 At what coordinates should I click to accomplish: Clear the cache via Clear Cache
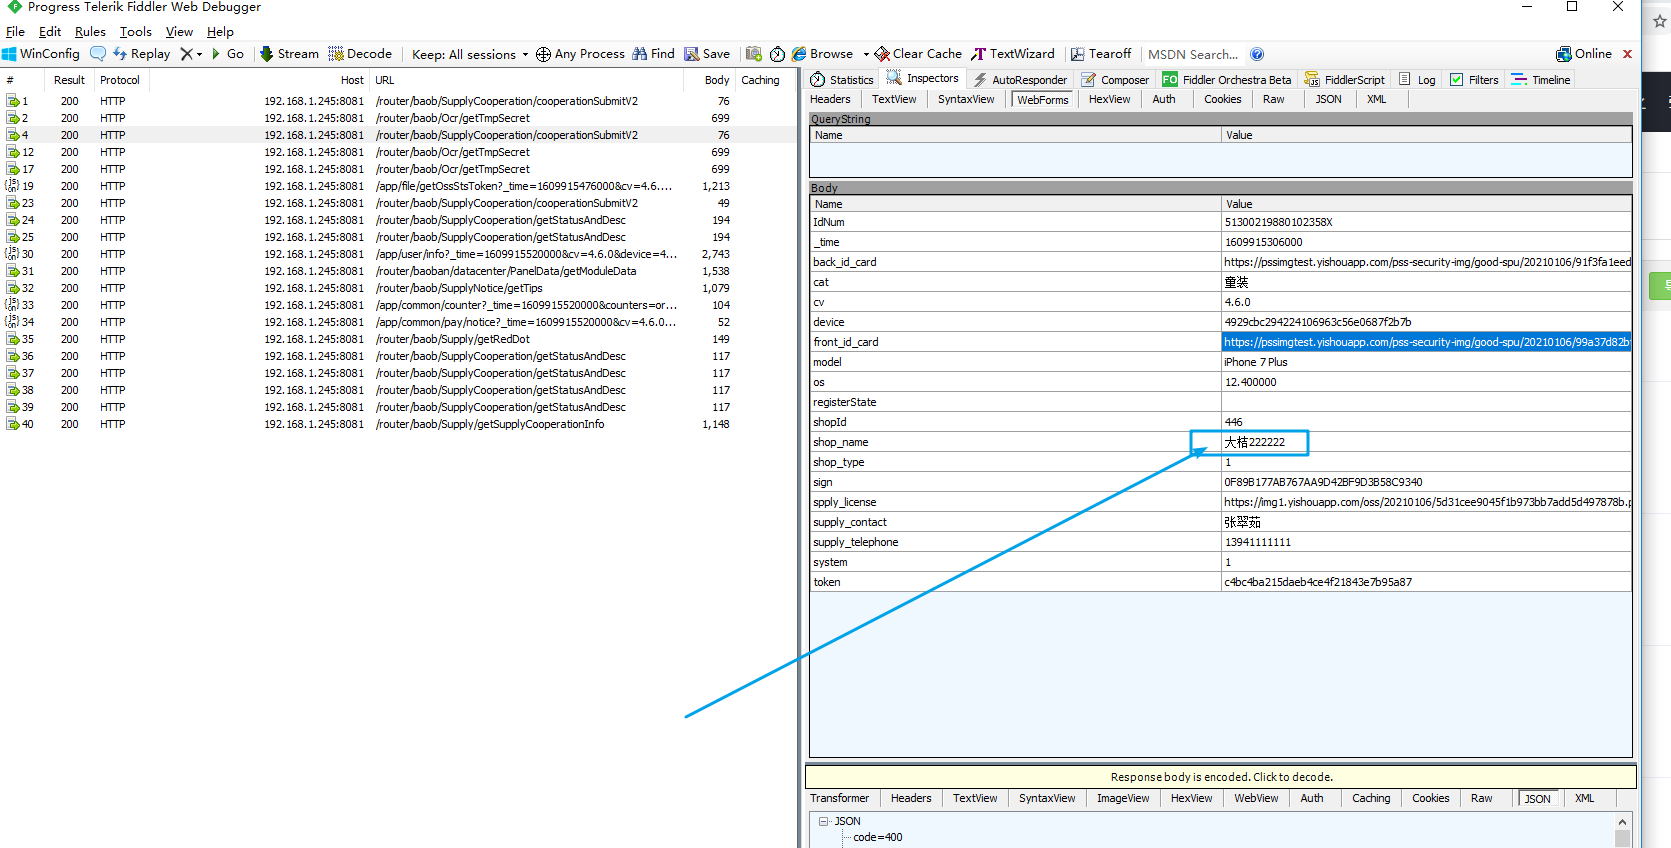pos(918,54)
